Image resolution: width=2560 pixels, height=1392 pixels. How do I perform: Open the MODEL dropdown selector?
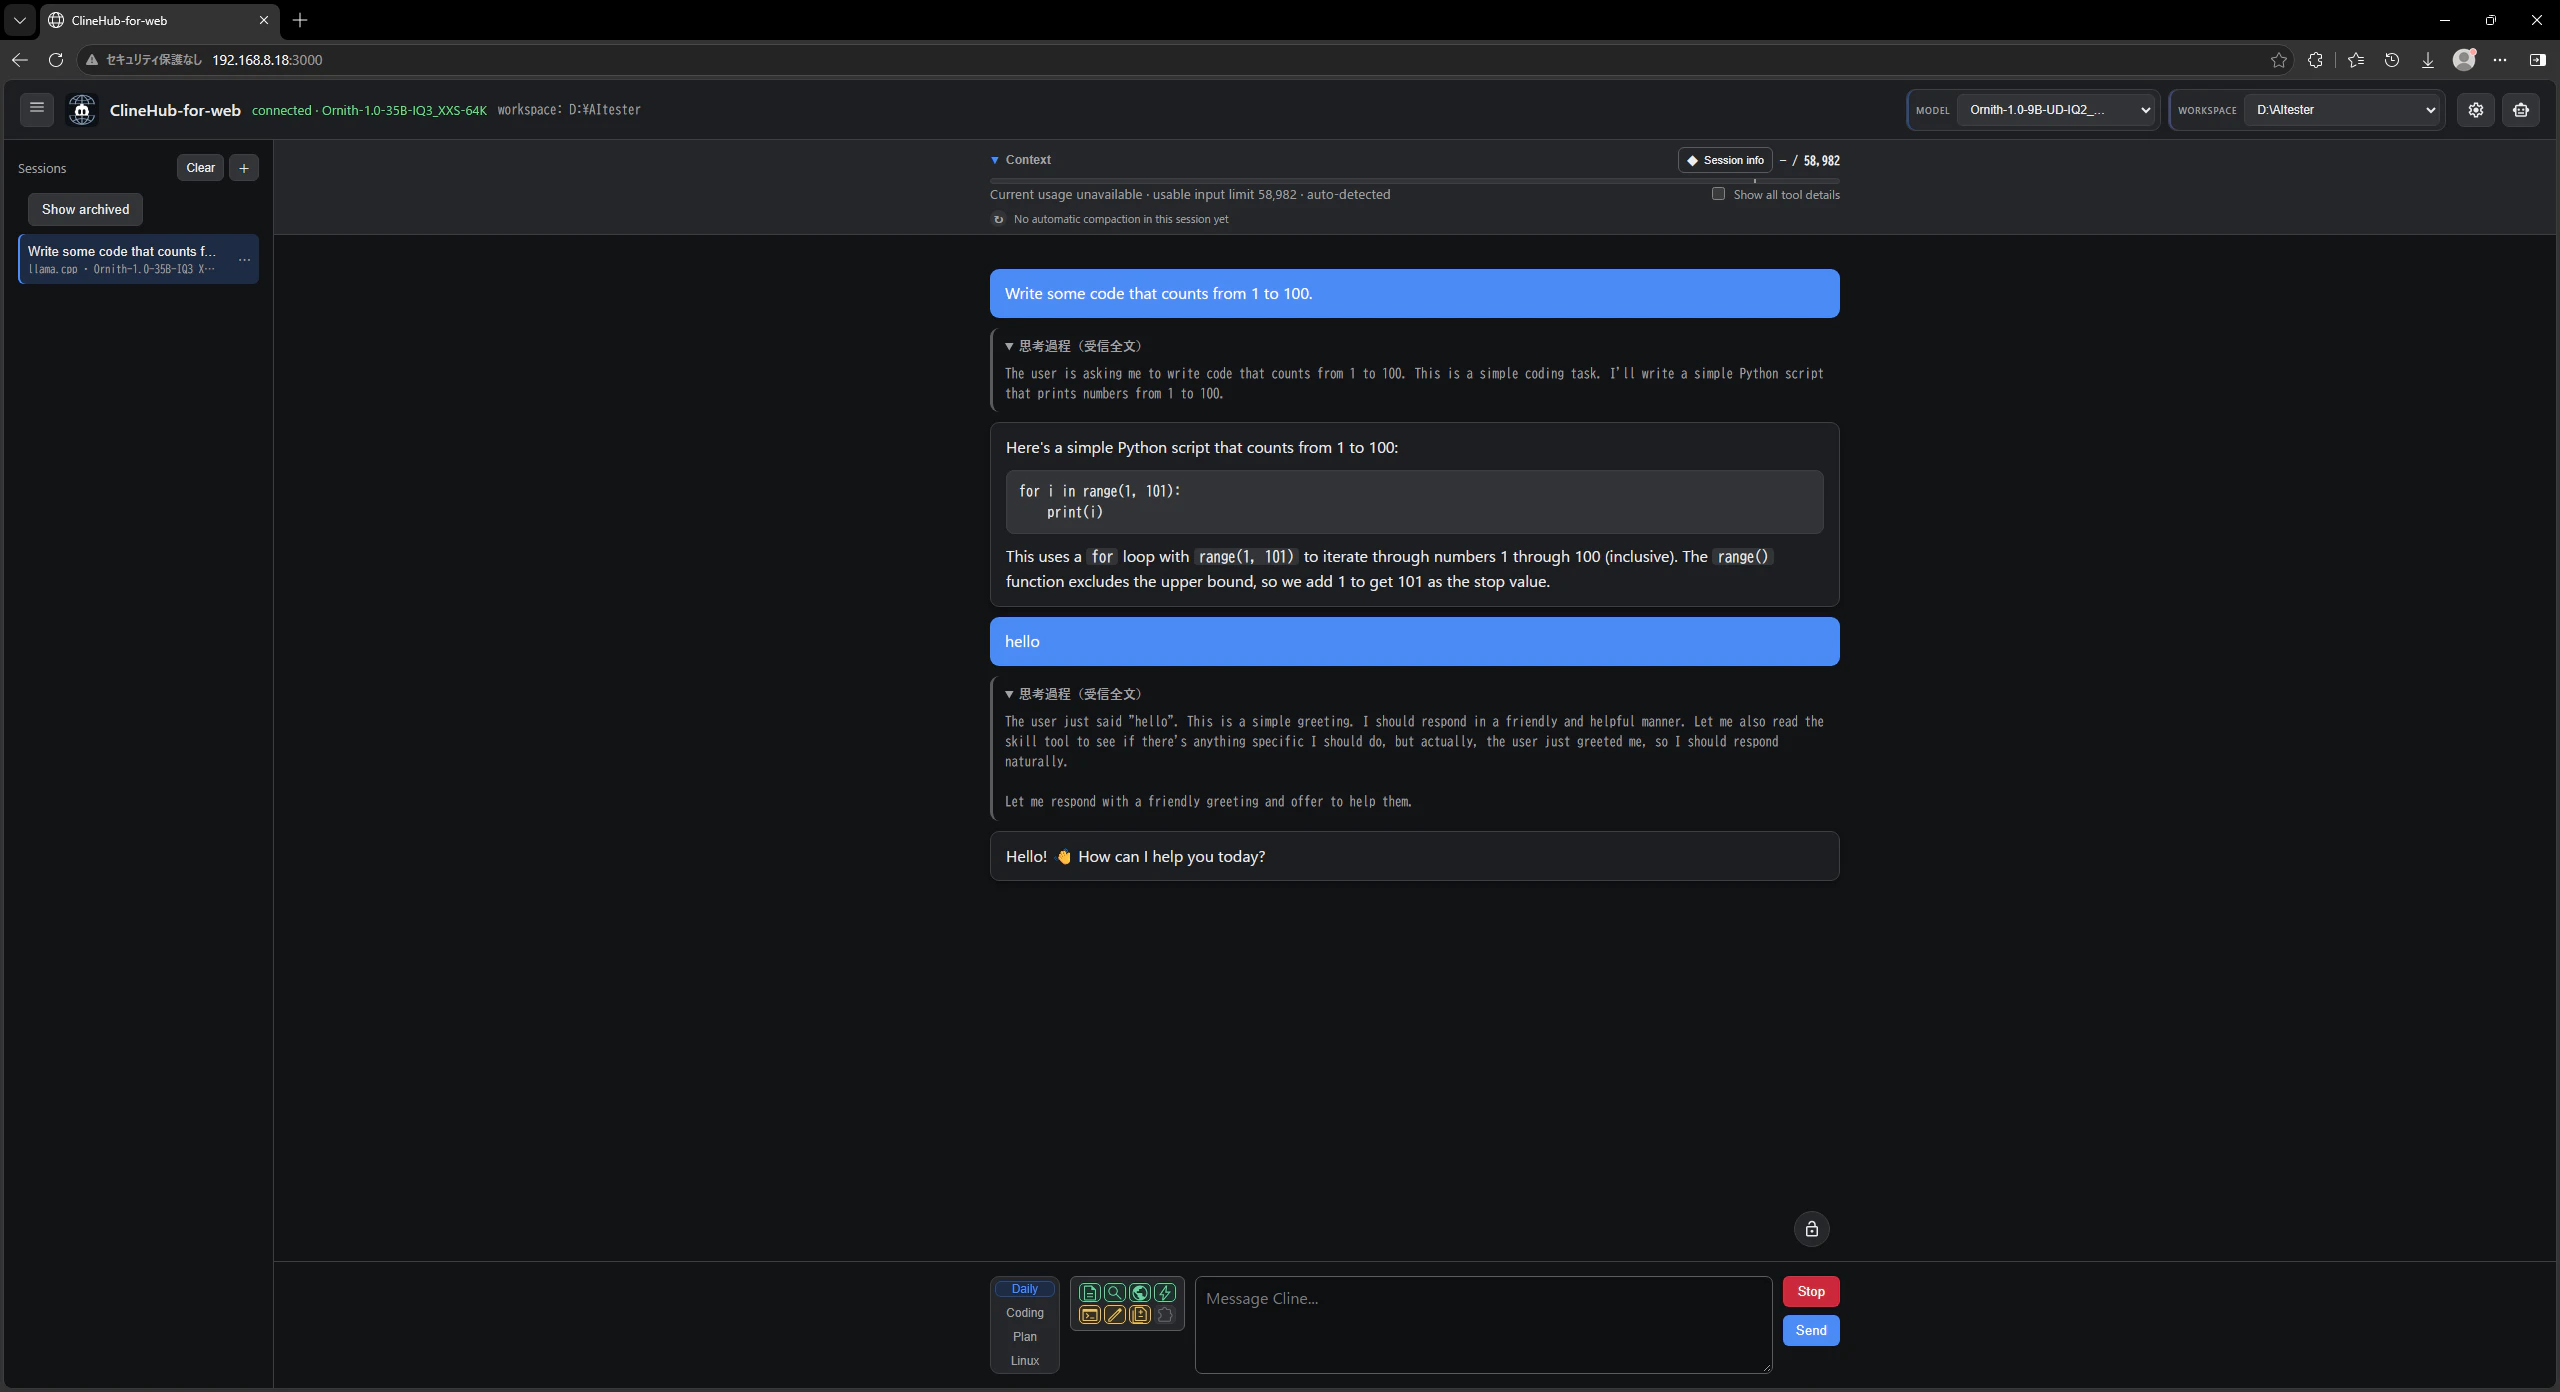tap(2056, 110)
